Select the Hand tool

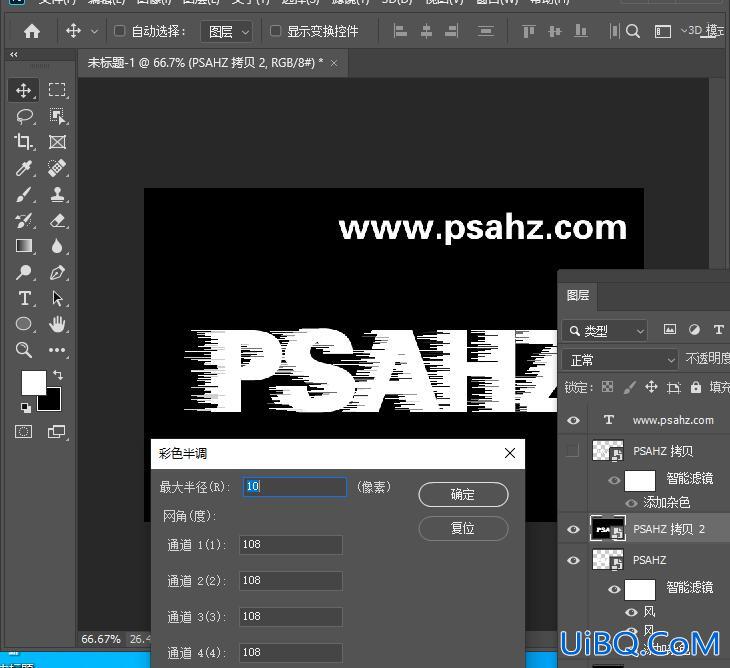point(57,324)
